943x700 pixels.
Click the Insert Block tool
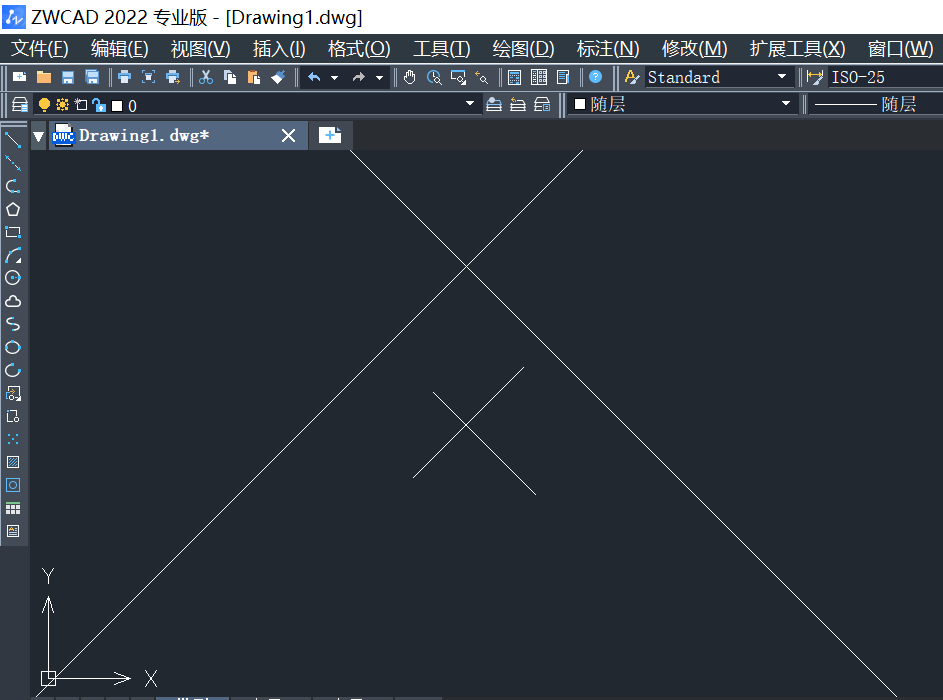click(x=13, y=393)
